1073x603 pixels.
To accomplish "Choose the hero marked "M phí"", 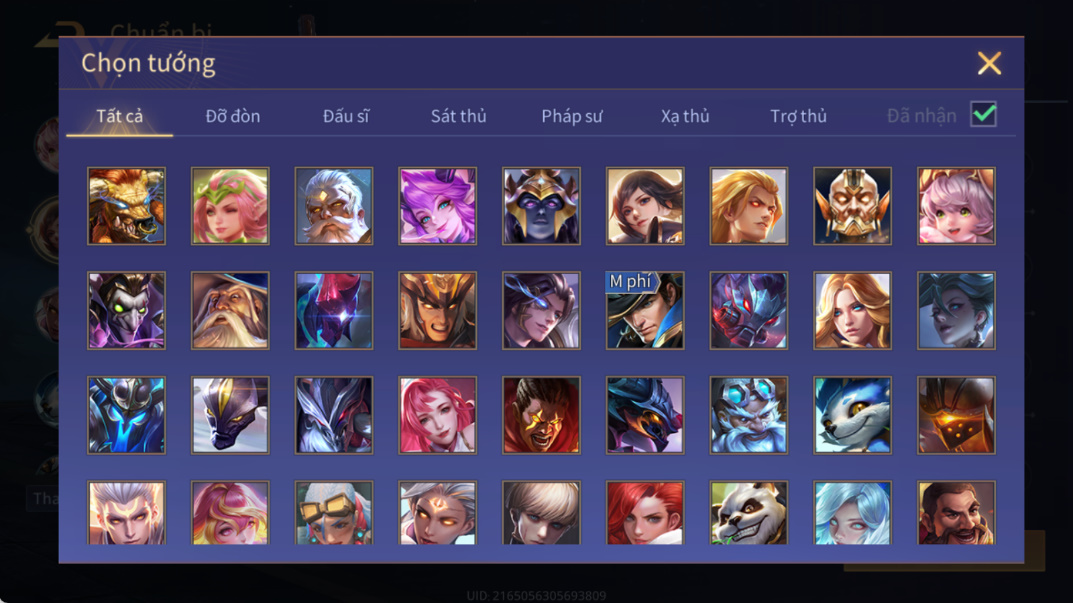I will coord(645,311).
